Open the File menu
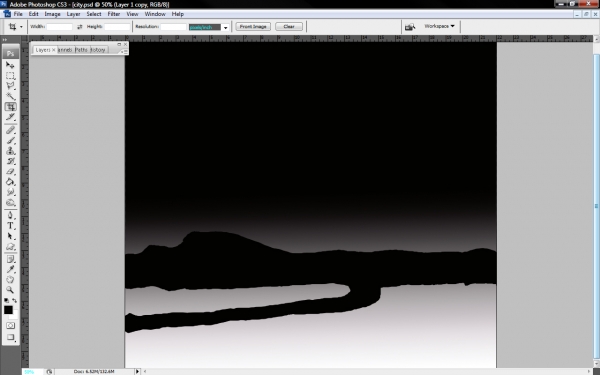This screenshot has width=600, height=375. [18, 14]
